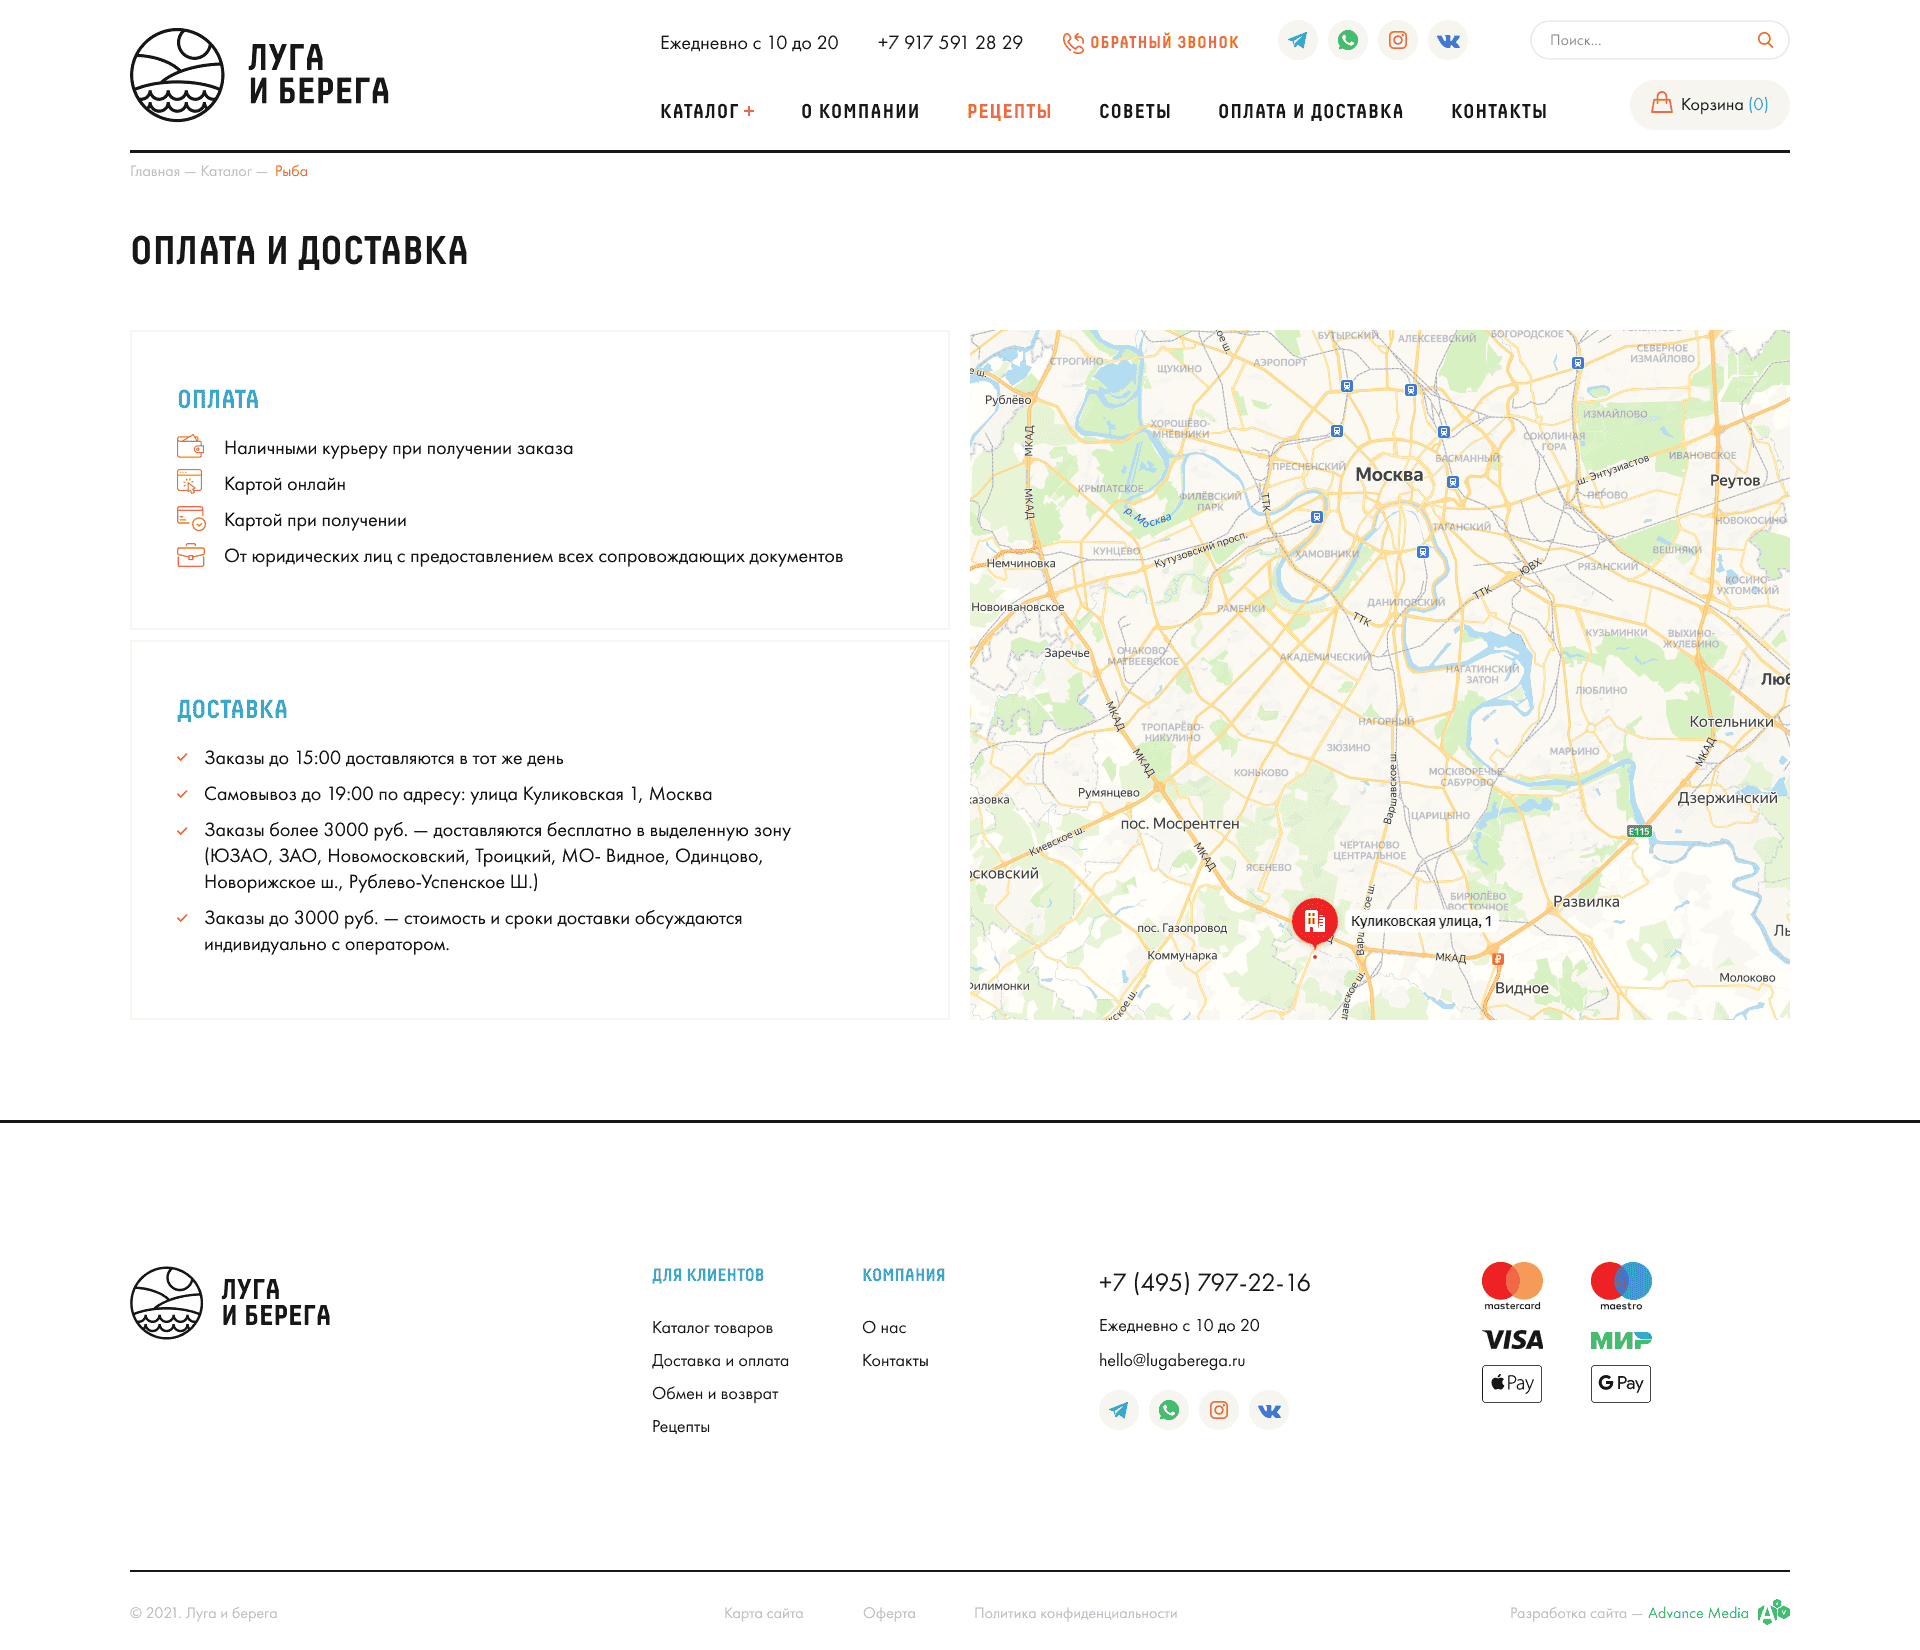Open the footer Telegram icon
This screenshot has height=1650, width=1920.
(x=1118, y=1410)
